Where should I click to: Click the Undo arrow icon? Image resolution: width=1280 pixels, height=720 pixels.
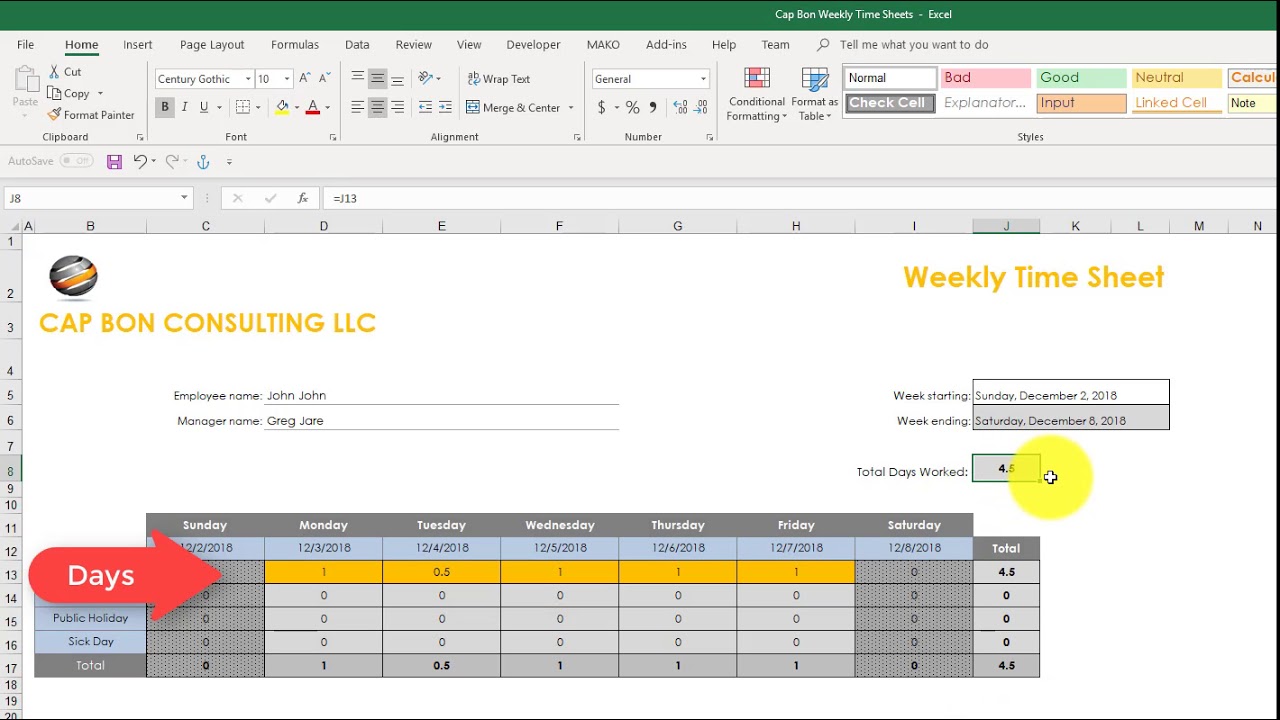140,161
